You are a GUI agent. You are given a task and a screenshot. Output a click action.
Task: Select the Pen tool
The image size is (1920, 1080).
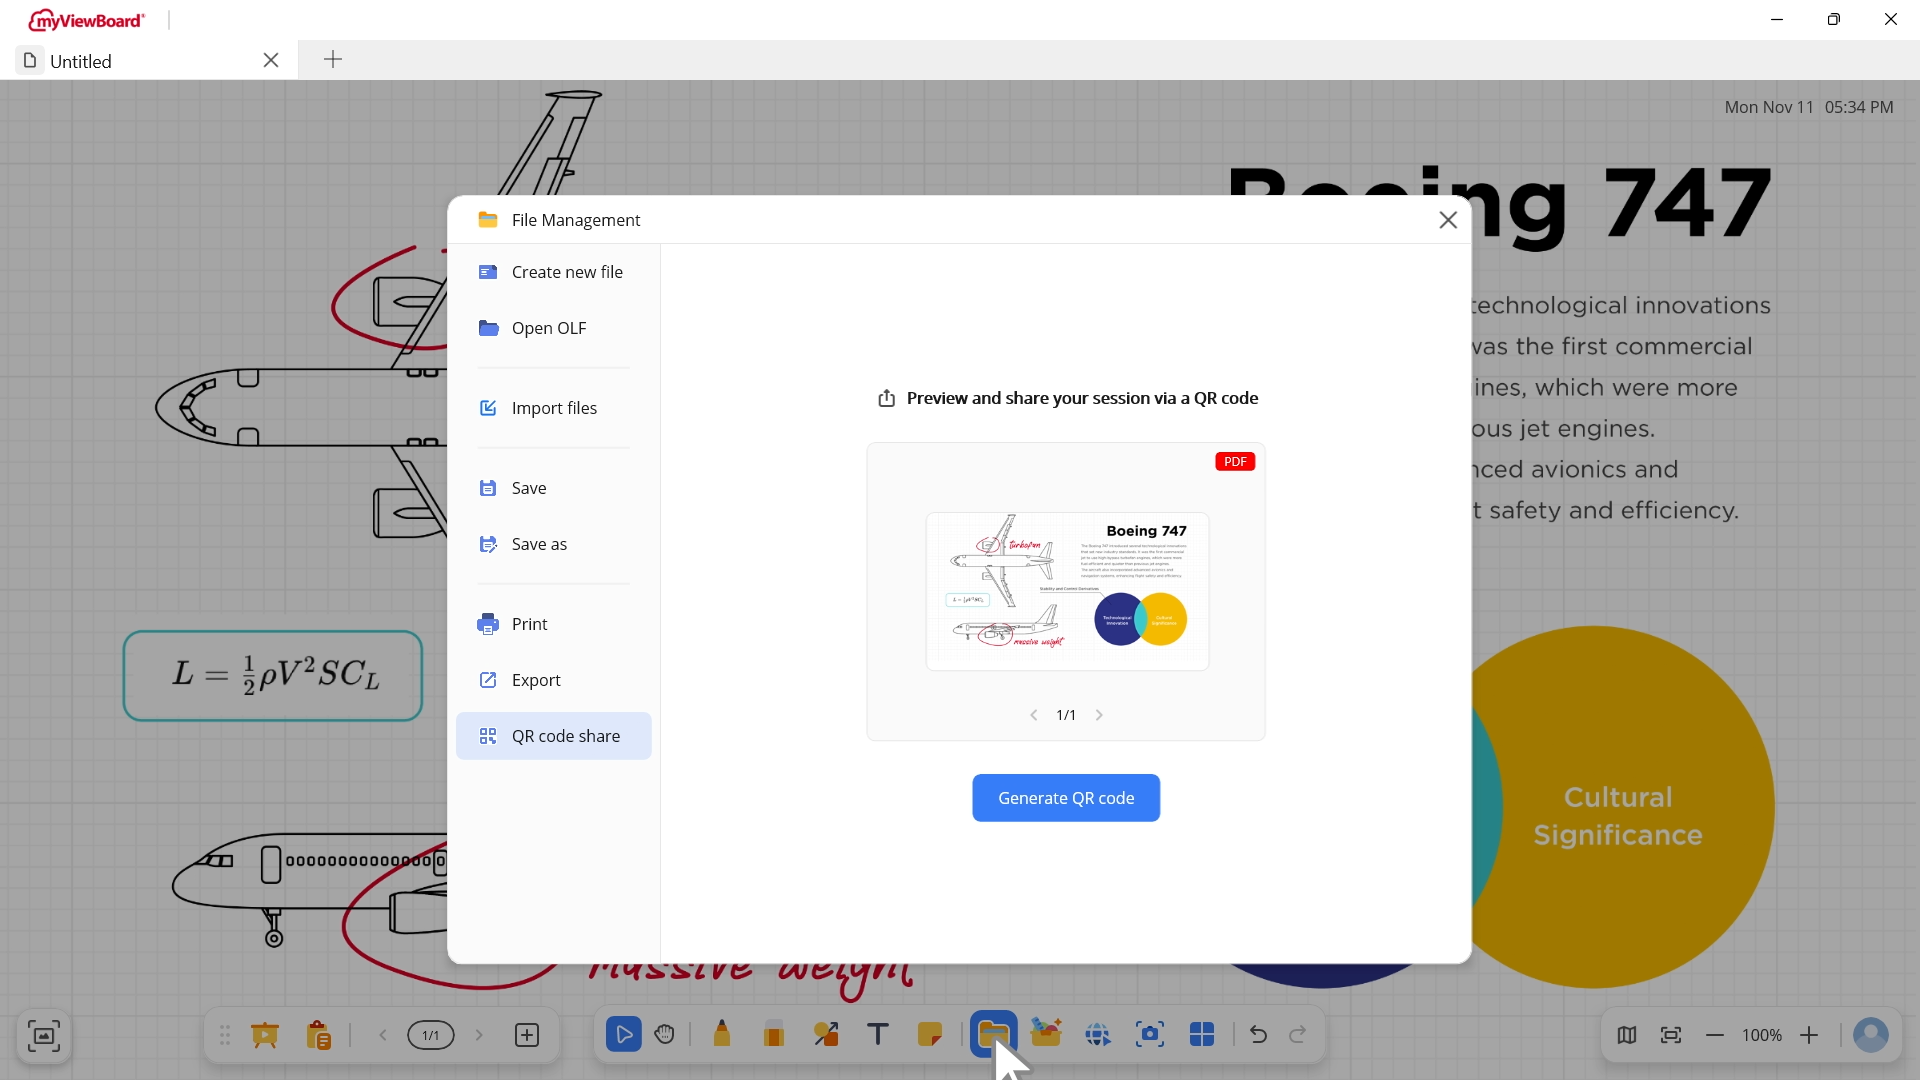click(x=722, y=1035)
